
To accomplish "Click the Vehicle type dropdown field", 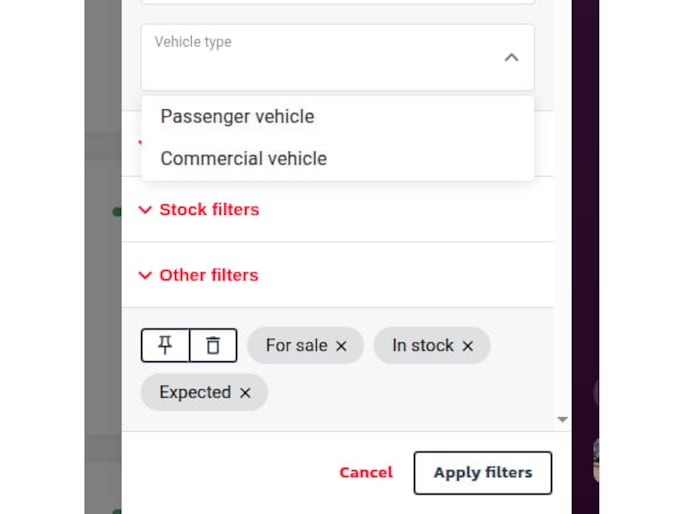I will coord(320,58).
